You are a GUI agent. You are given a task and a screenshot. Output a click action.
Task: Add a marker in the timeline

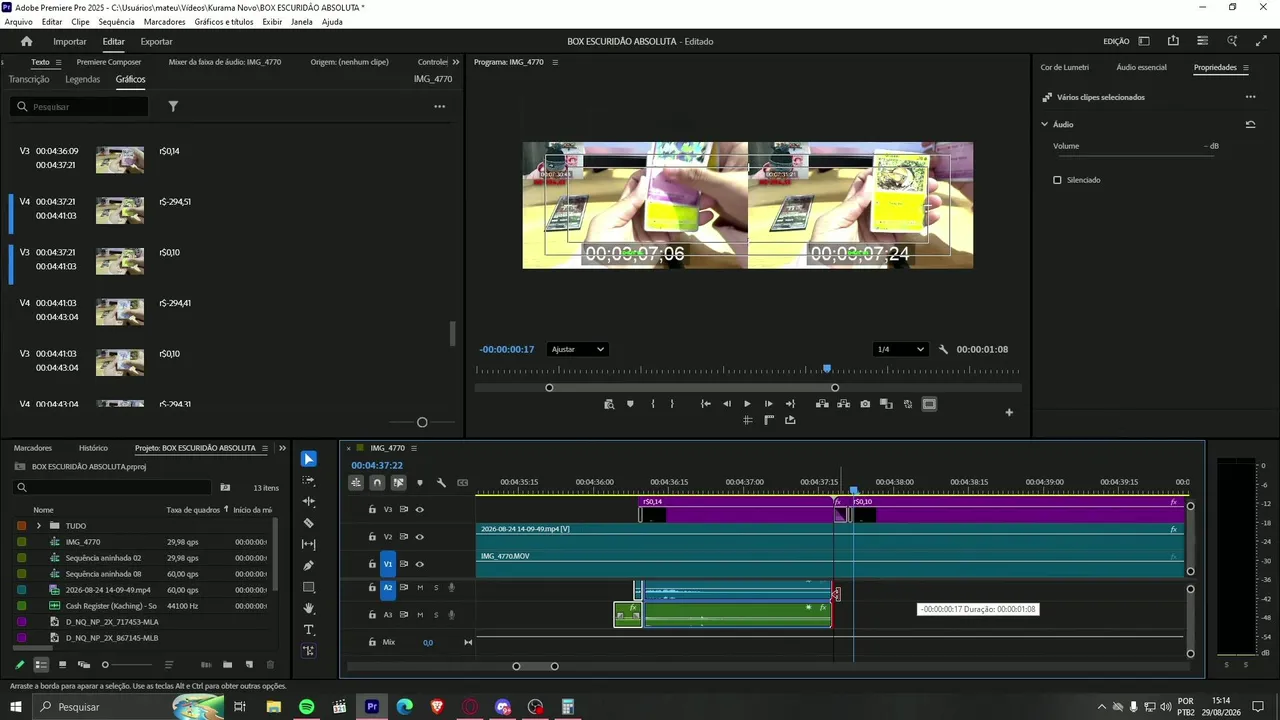(419, 483)
